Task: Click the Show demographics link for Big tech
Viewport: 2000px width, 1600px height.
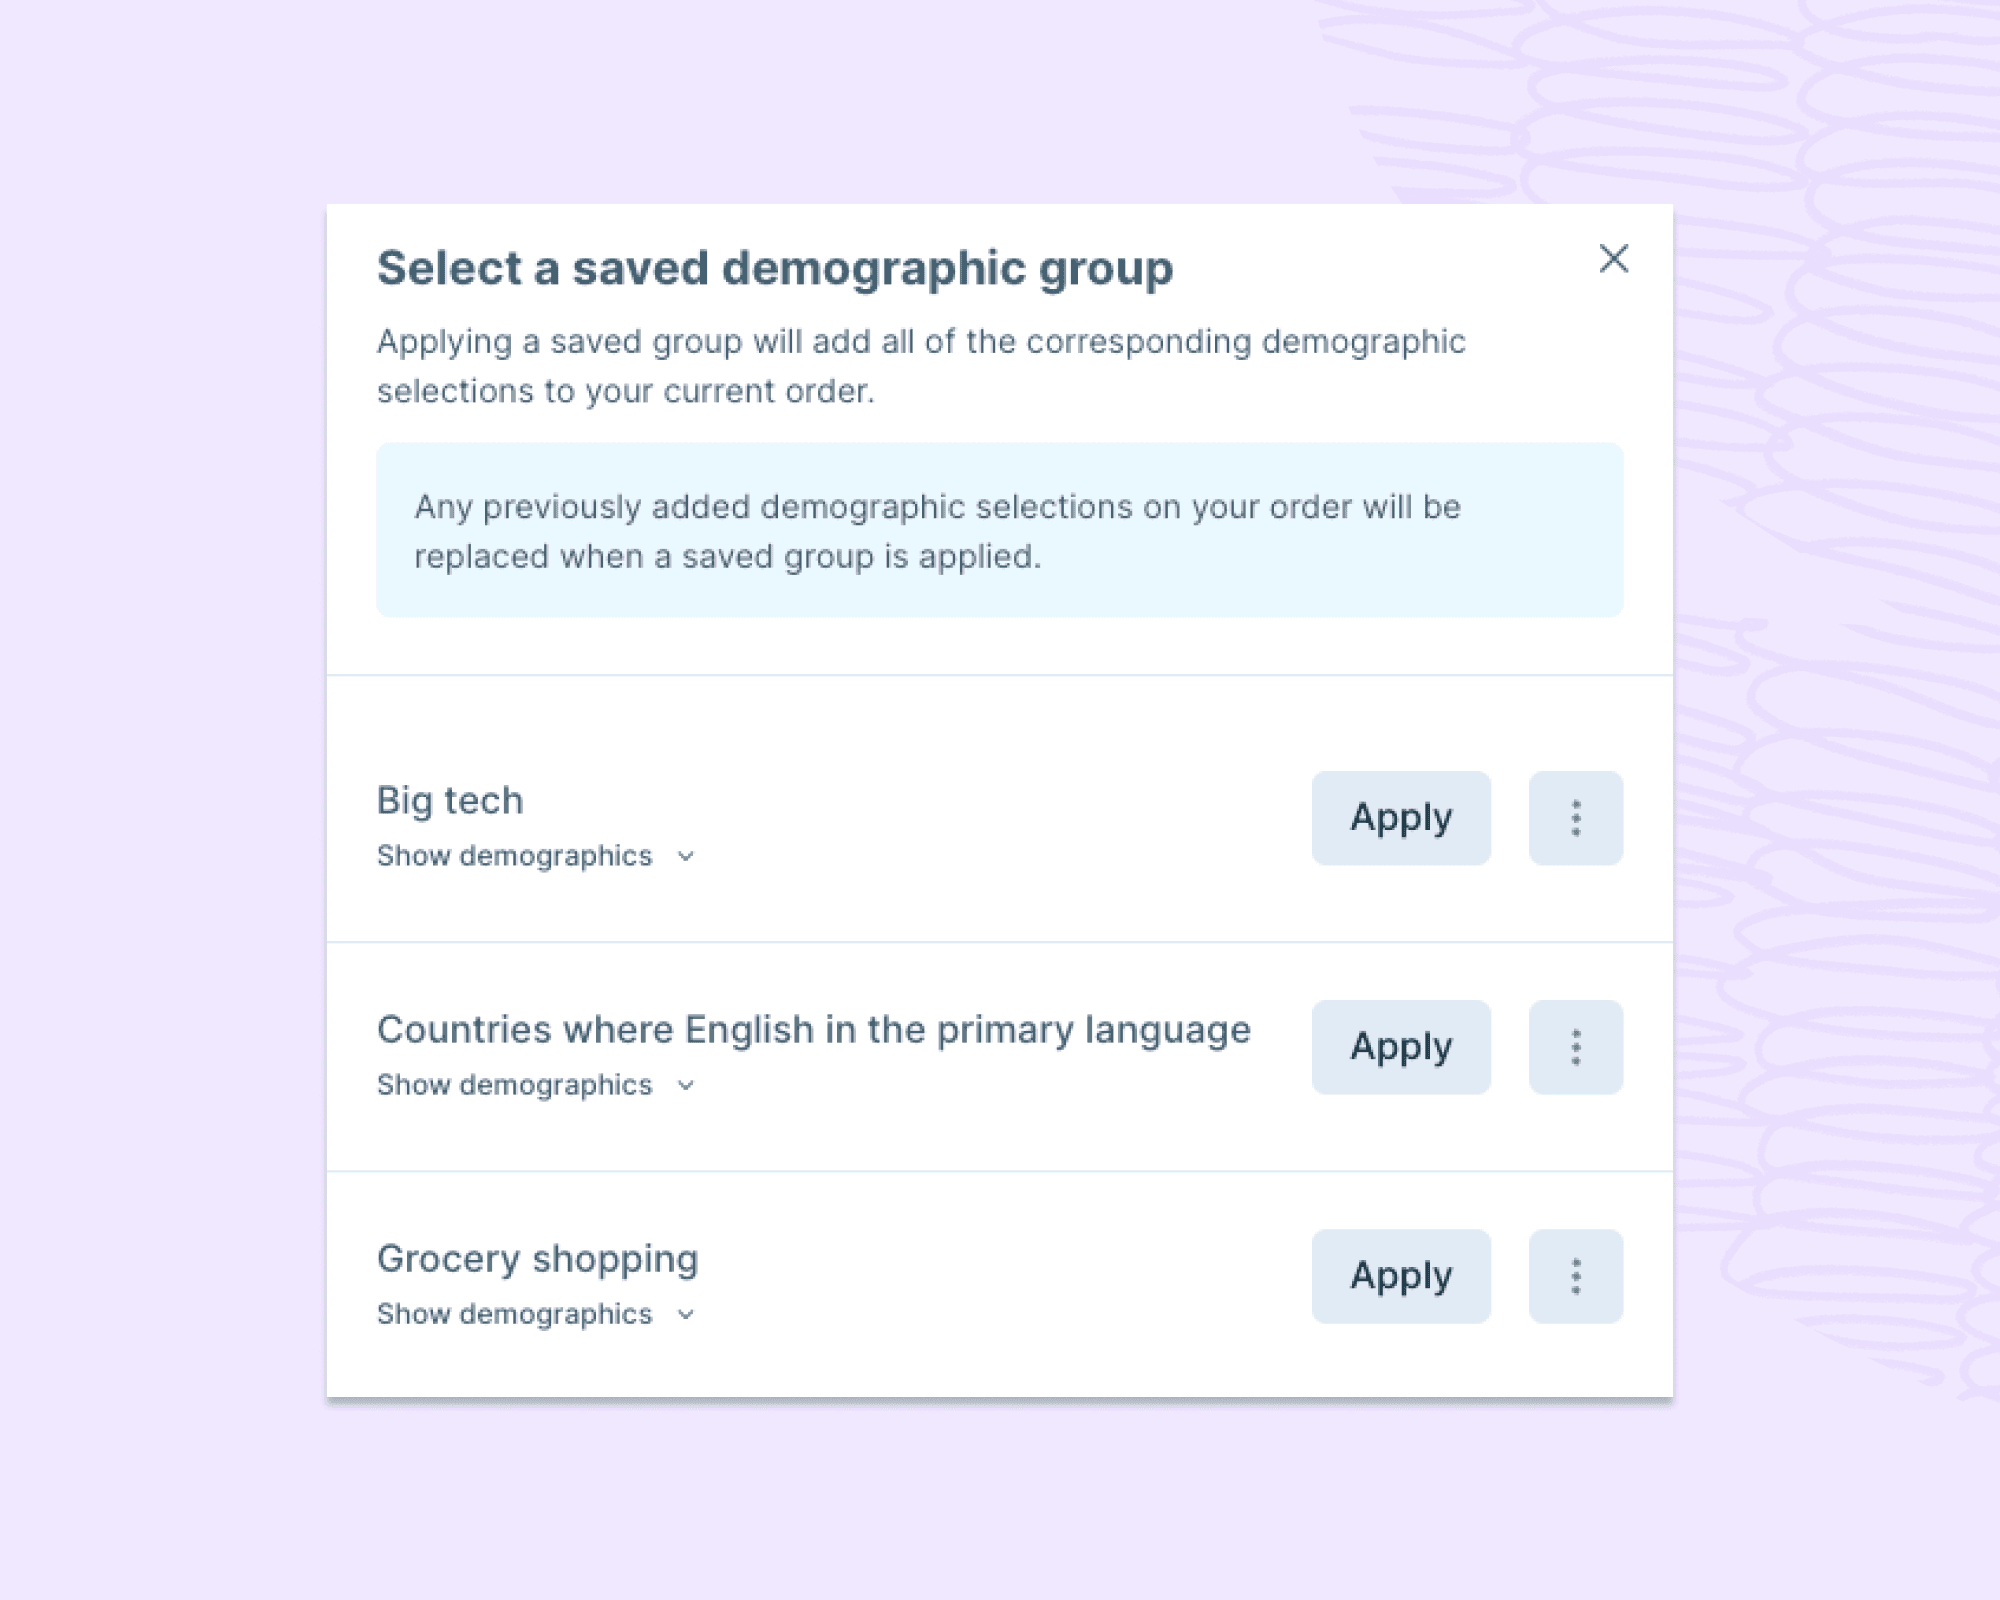Action: [514, 855]
